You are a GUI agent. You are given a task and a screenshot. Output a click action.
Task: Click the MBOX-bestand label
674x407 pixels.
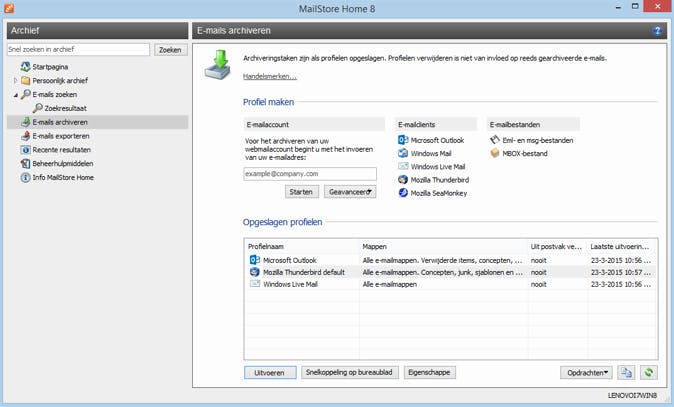point(525,153)
